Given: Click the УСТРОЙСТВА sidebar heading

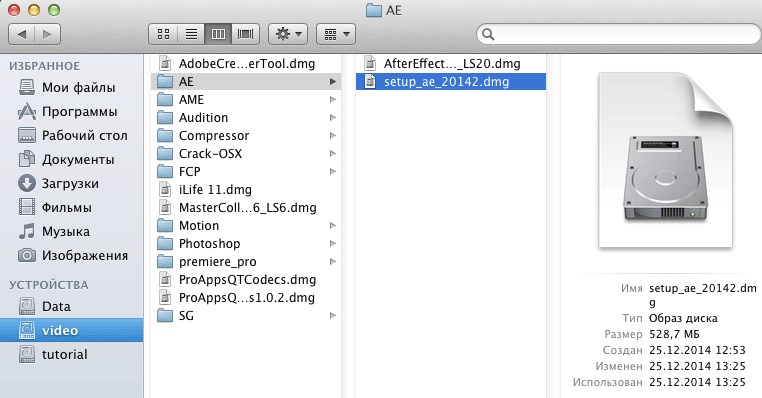Looking at the screenshot, I should (x=49, y=285).
